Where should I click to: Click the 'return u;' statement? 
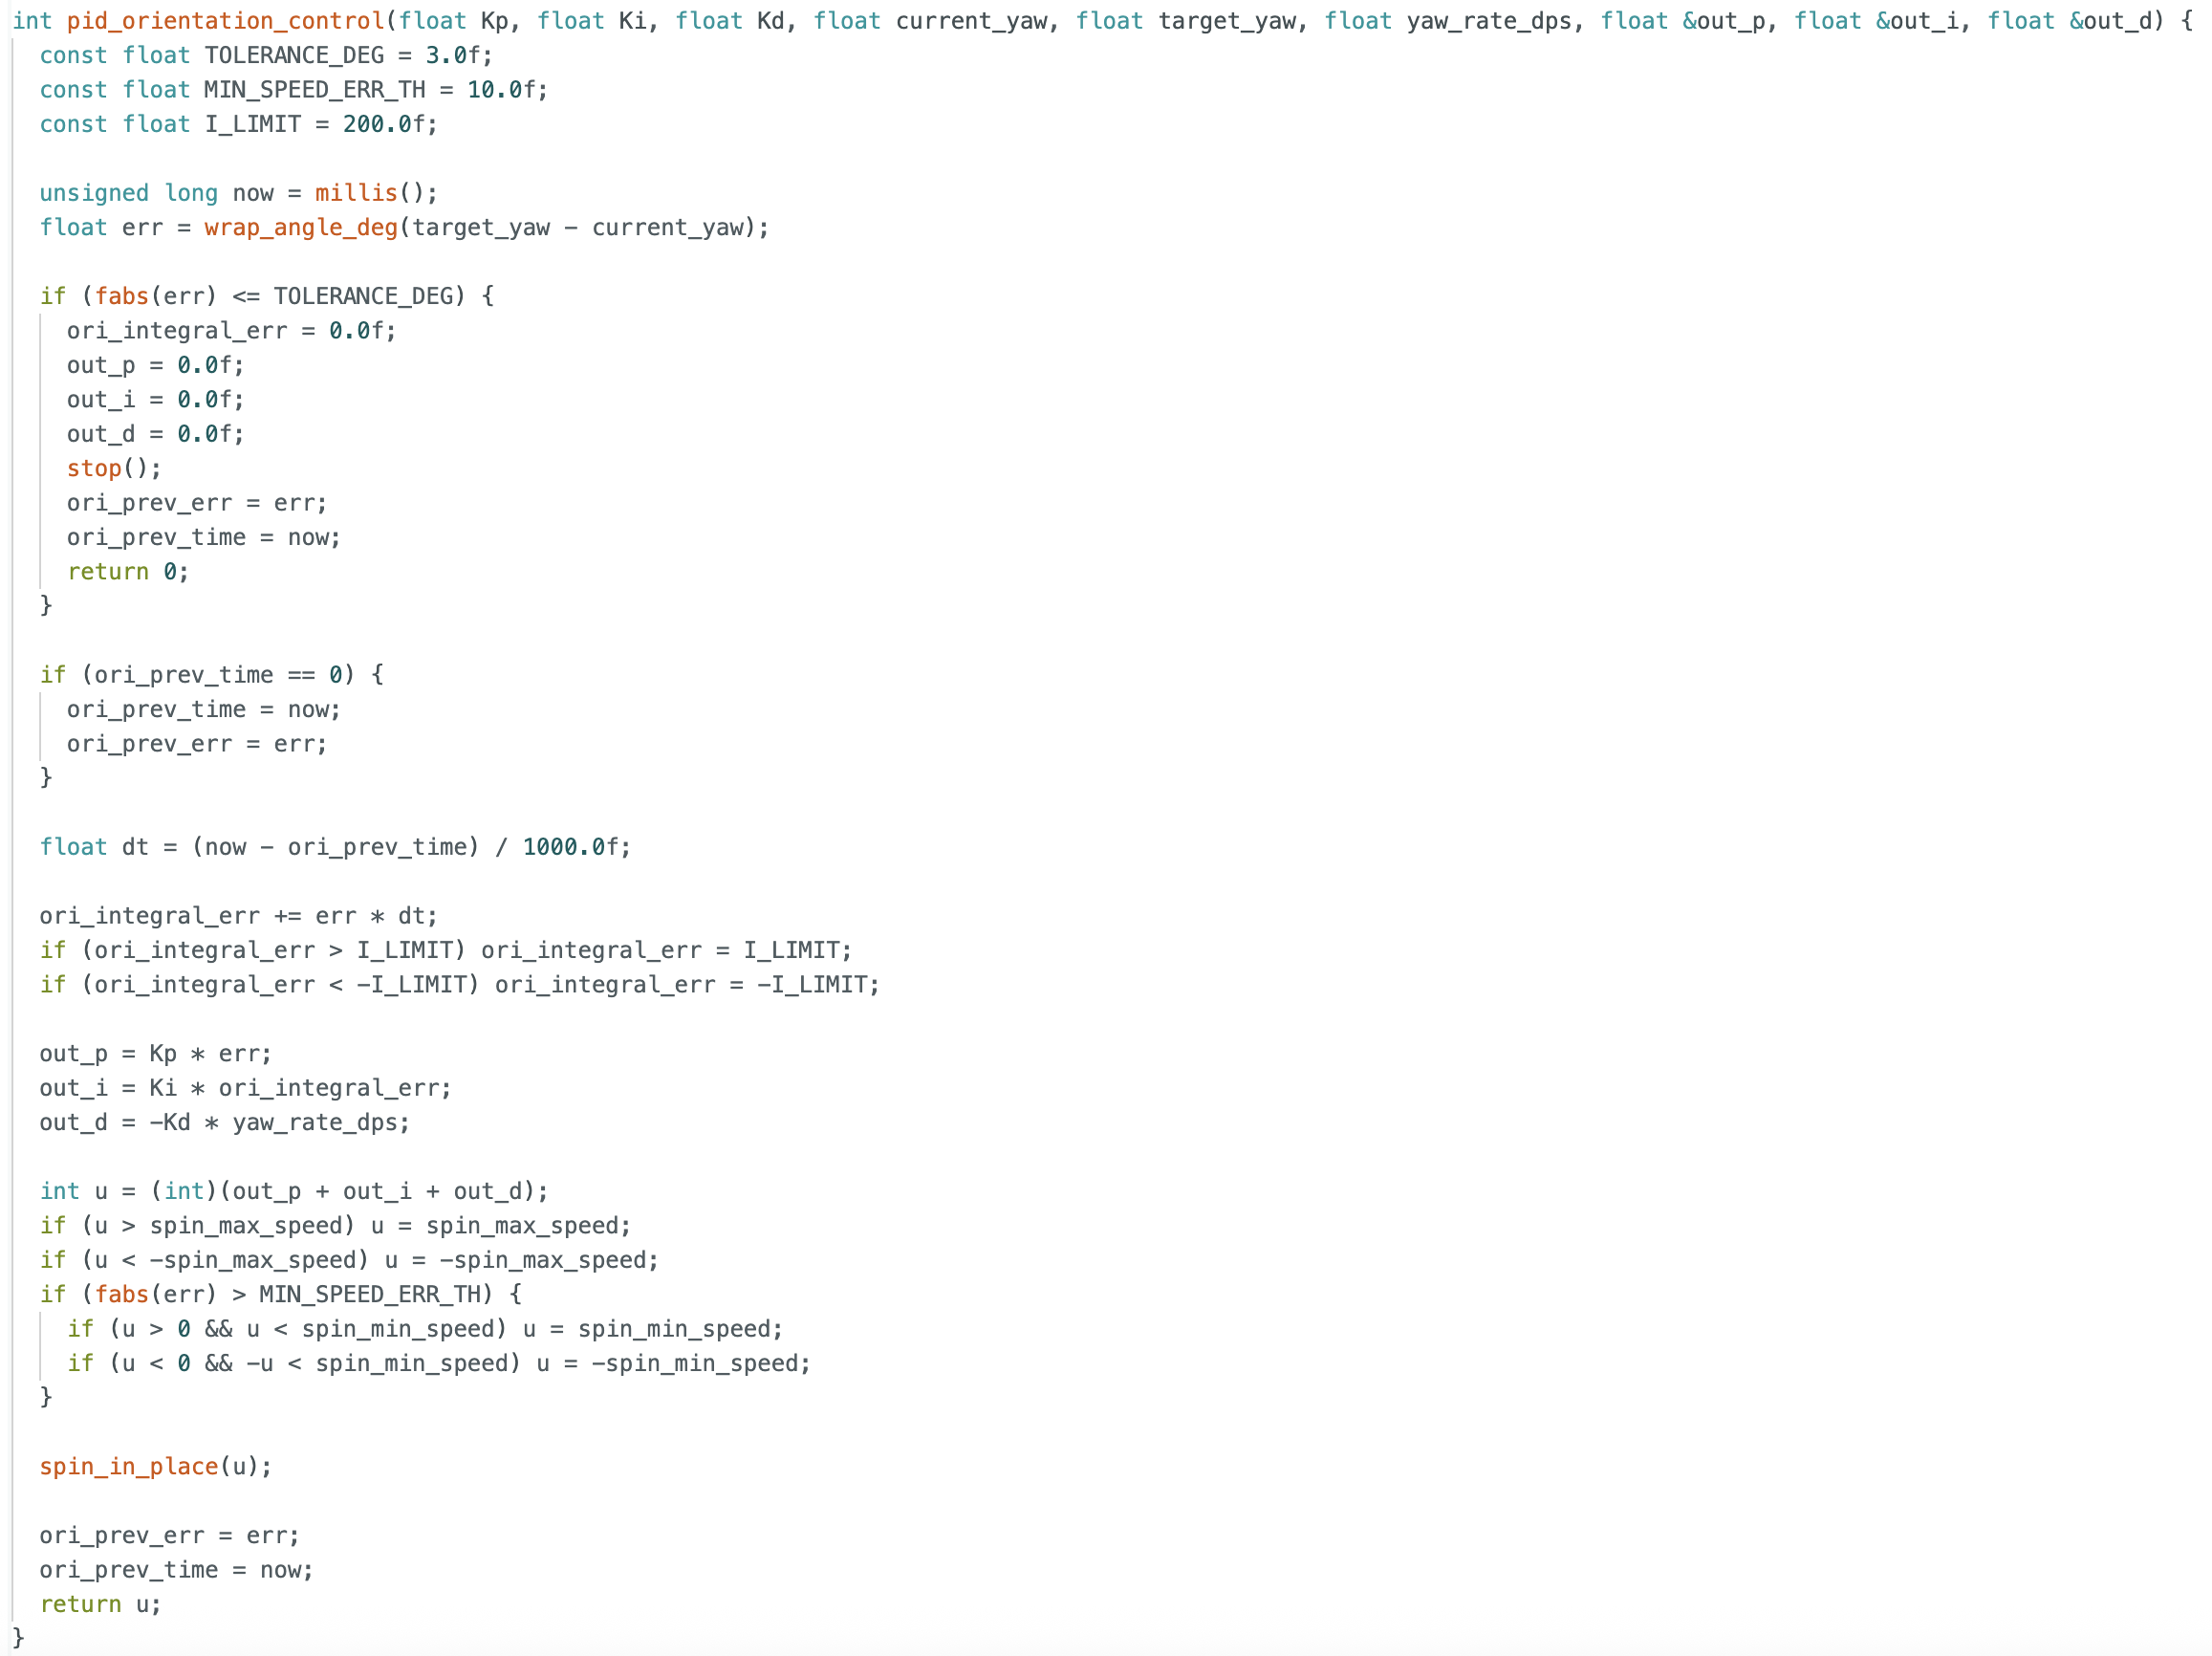click(100, 1605)
